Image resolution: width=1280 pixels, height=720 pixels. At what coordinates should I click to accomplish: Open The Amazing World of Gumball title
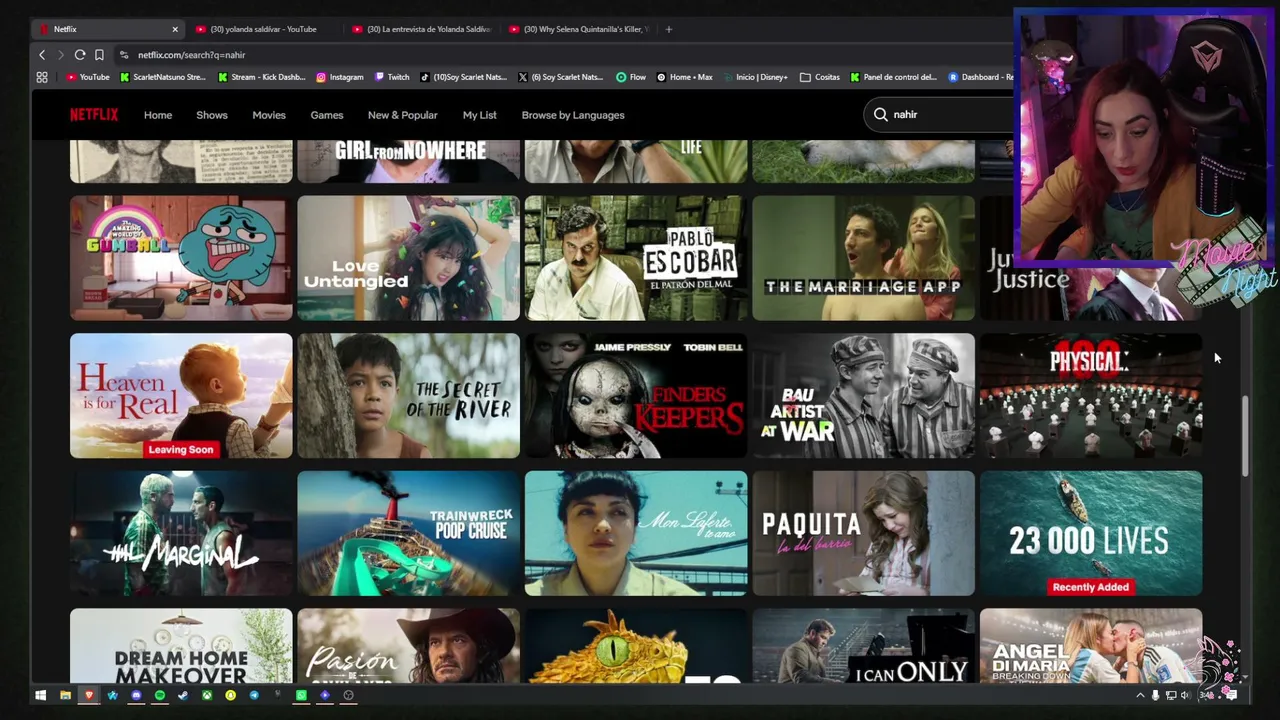181,258
